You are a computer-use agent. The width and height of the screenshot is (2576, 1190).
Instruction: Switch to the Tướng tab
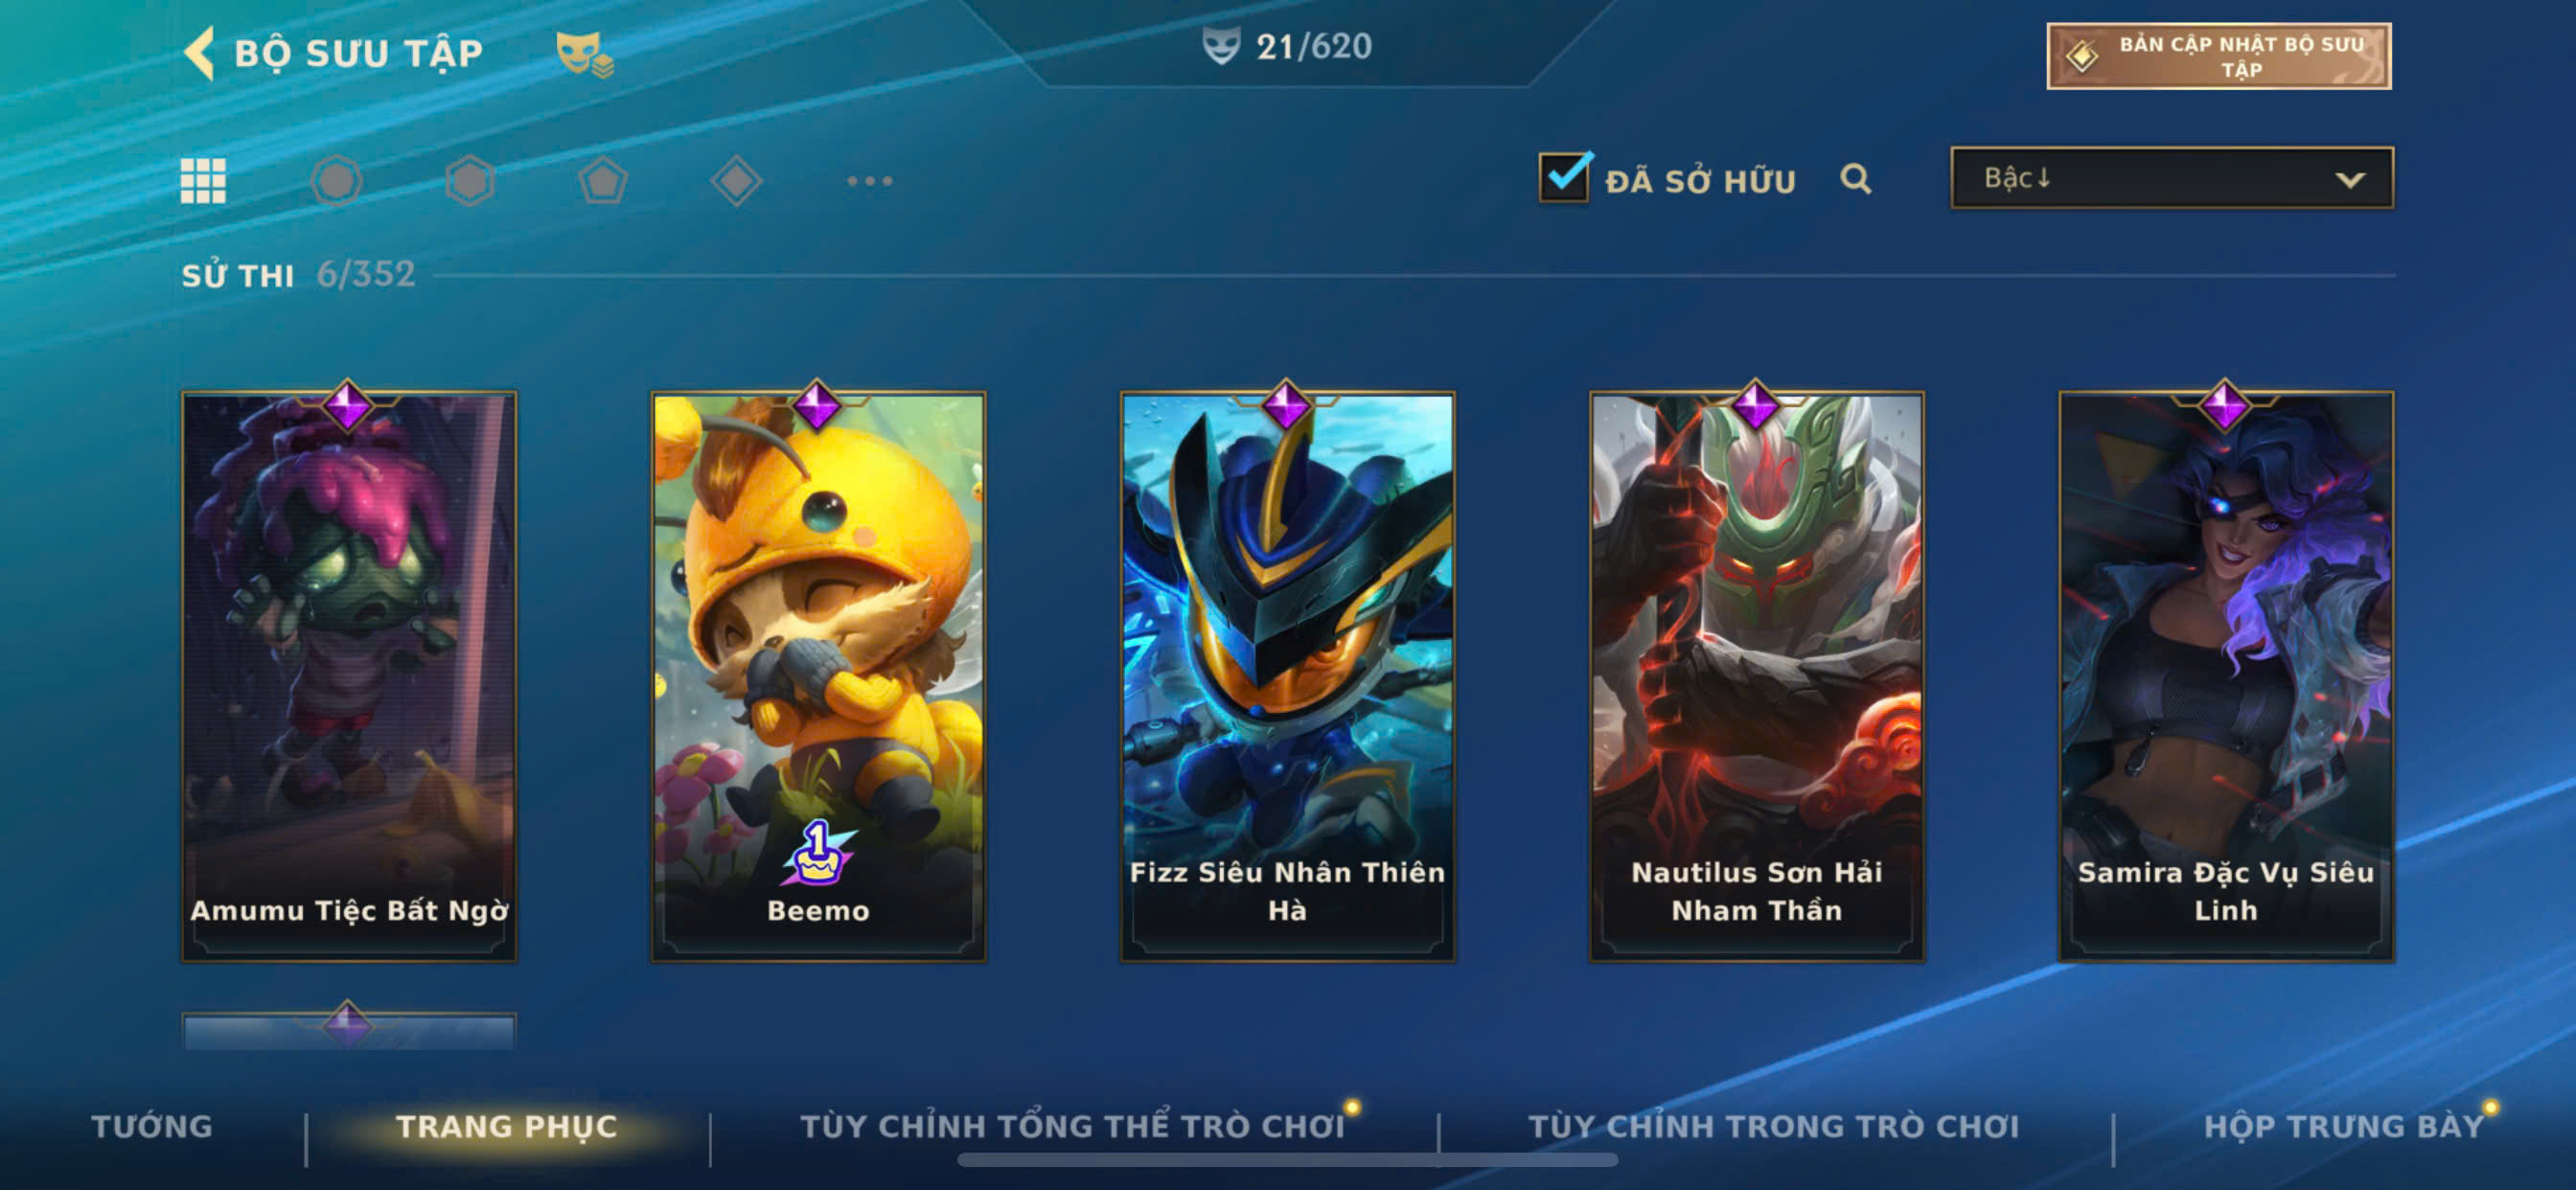pyautogui.click(x=152, y=1126)
